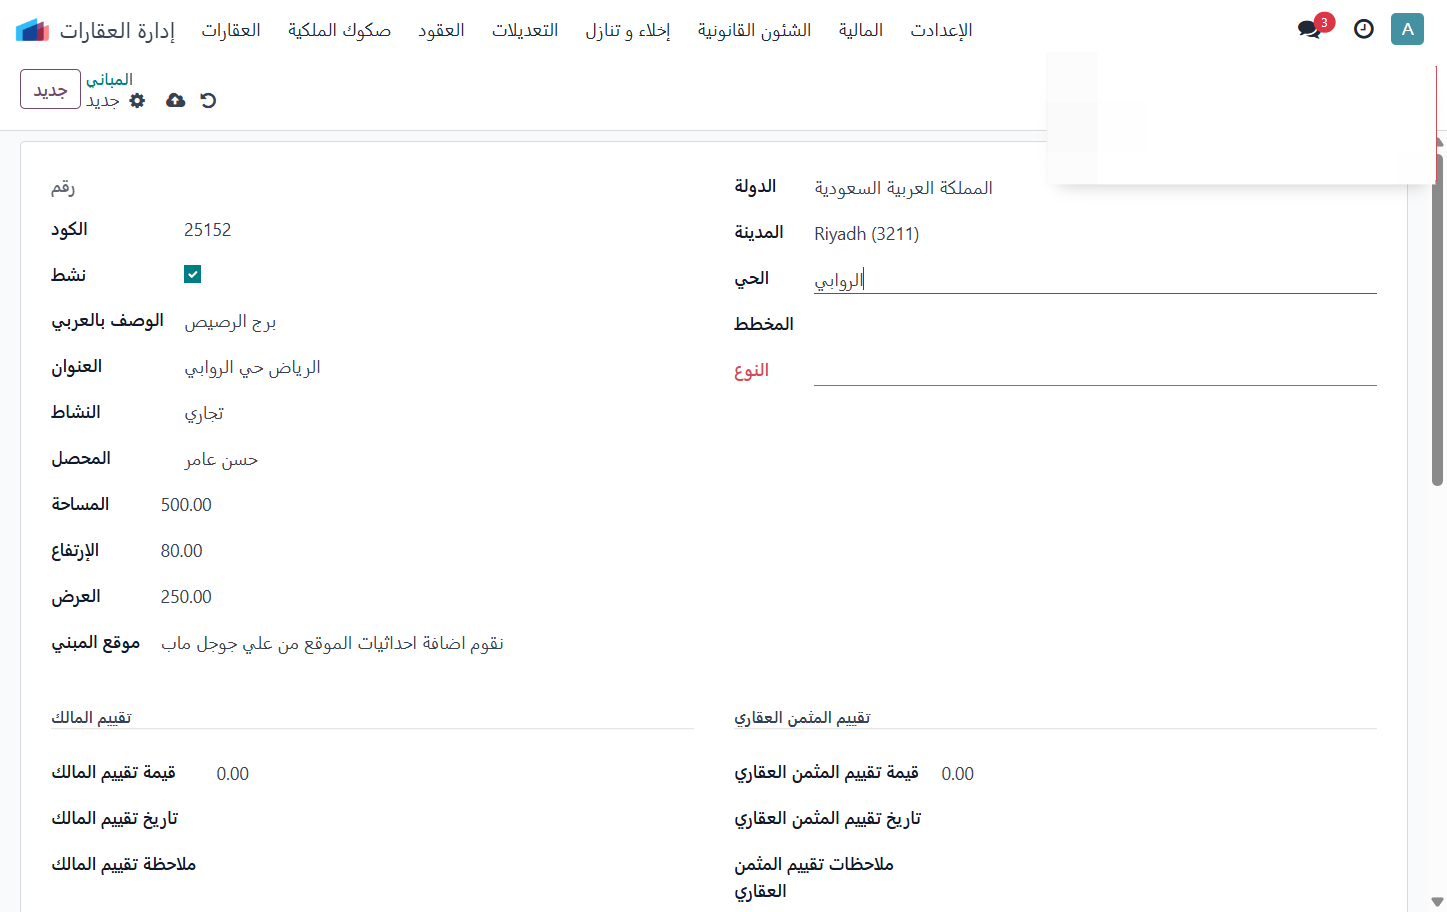Viewport: 1447px width, 912px height.
Task: Open the activities clock icon
Action: click(1364, 29)
